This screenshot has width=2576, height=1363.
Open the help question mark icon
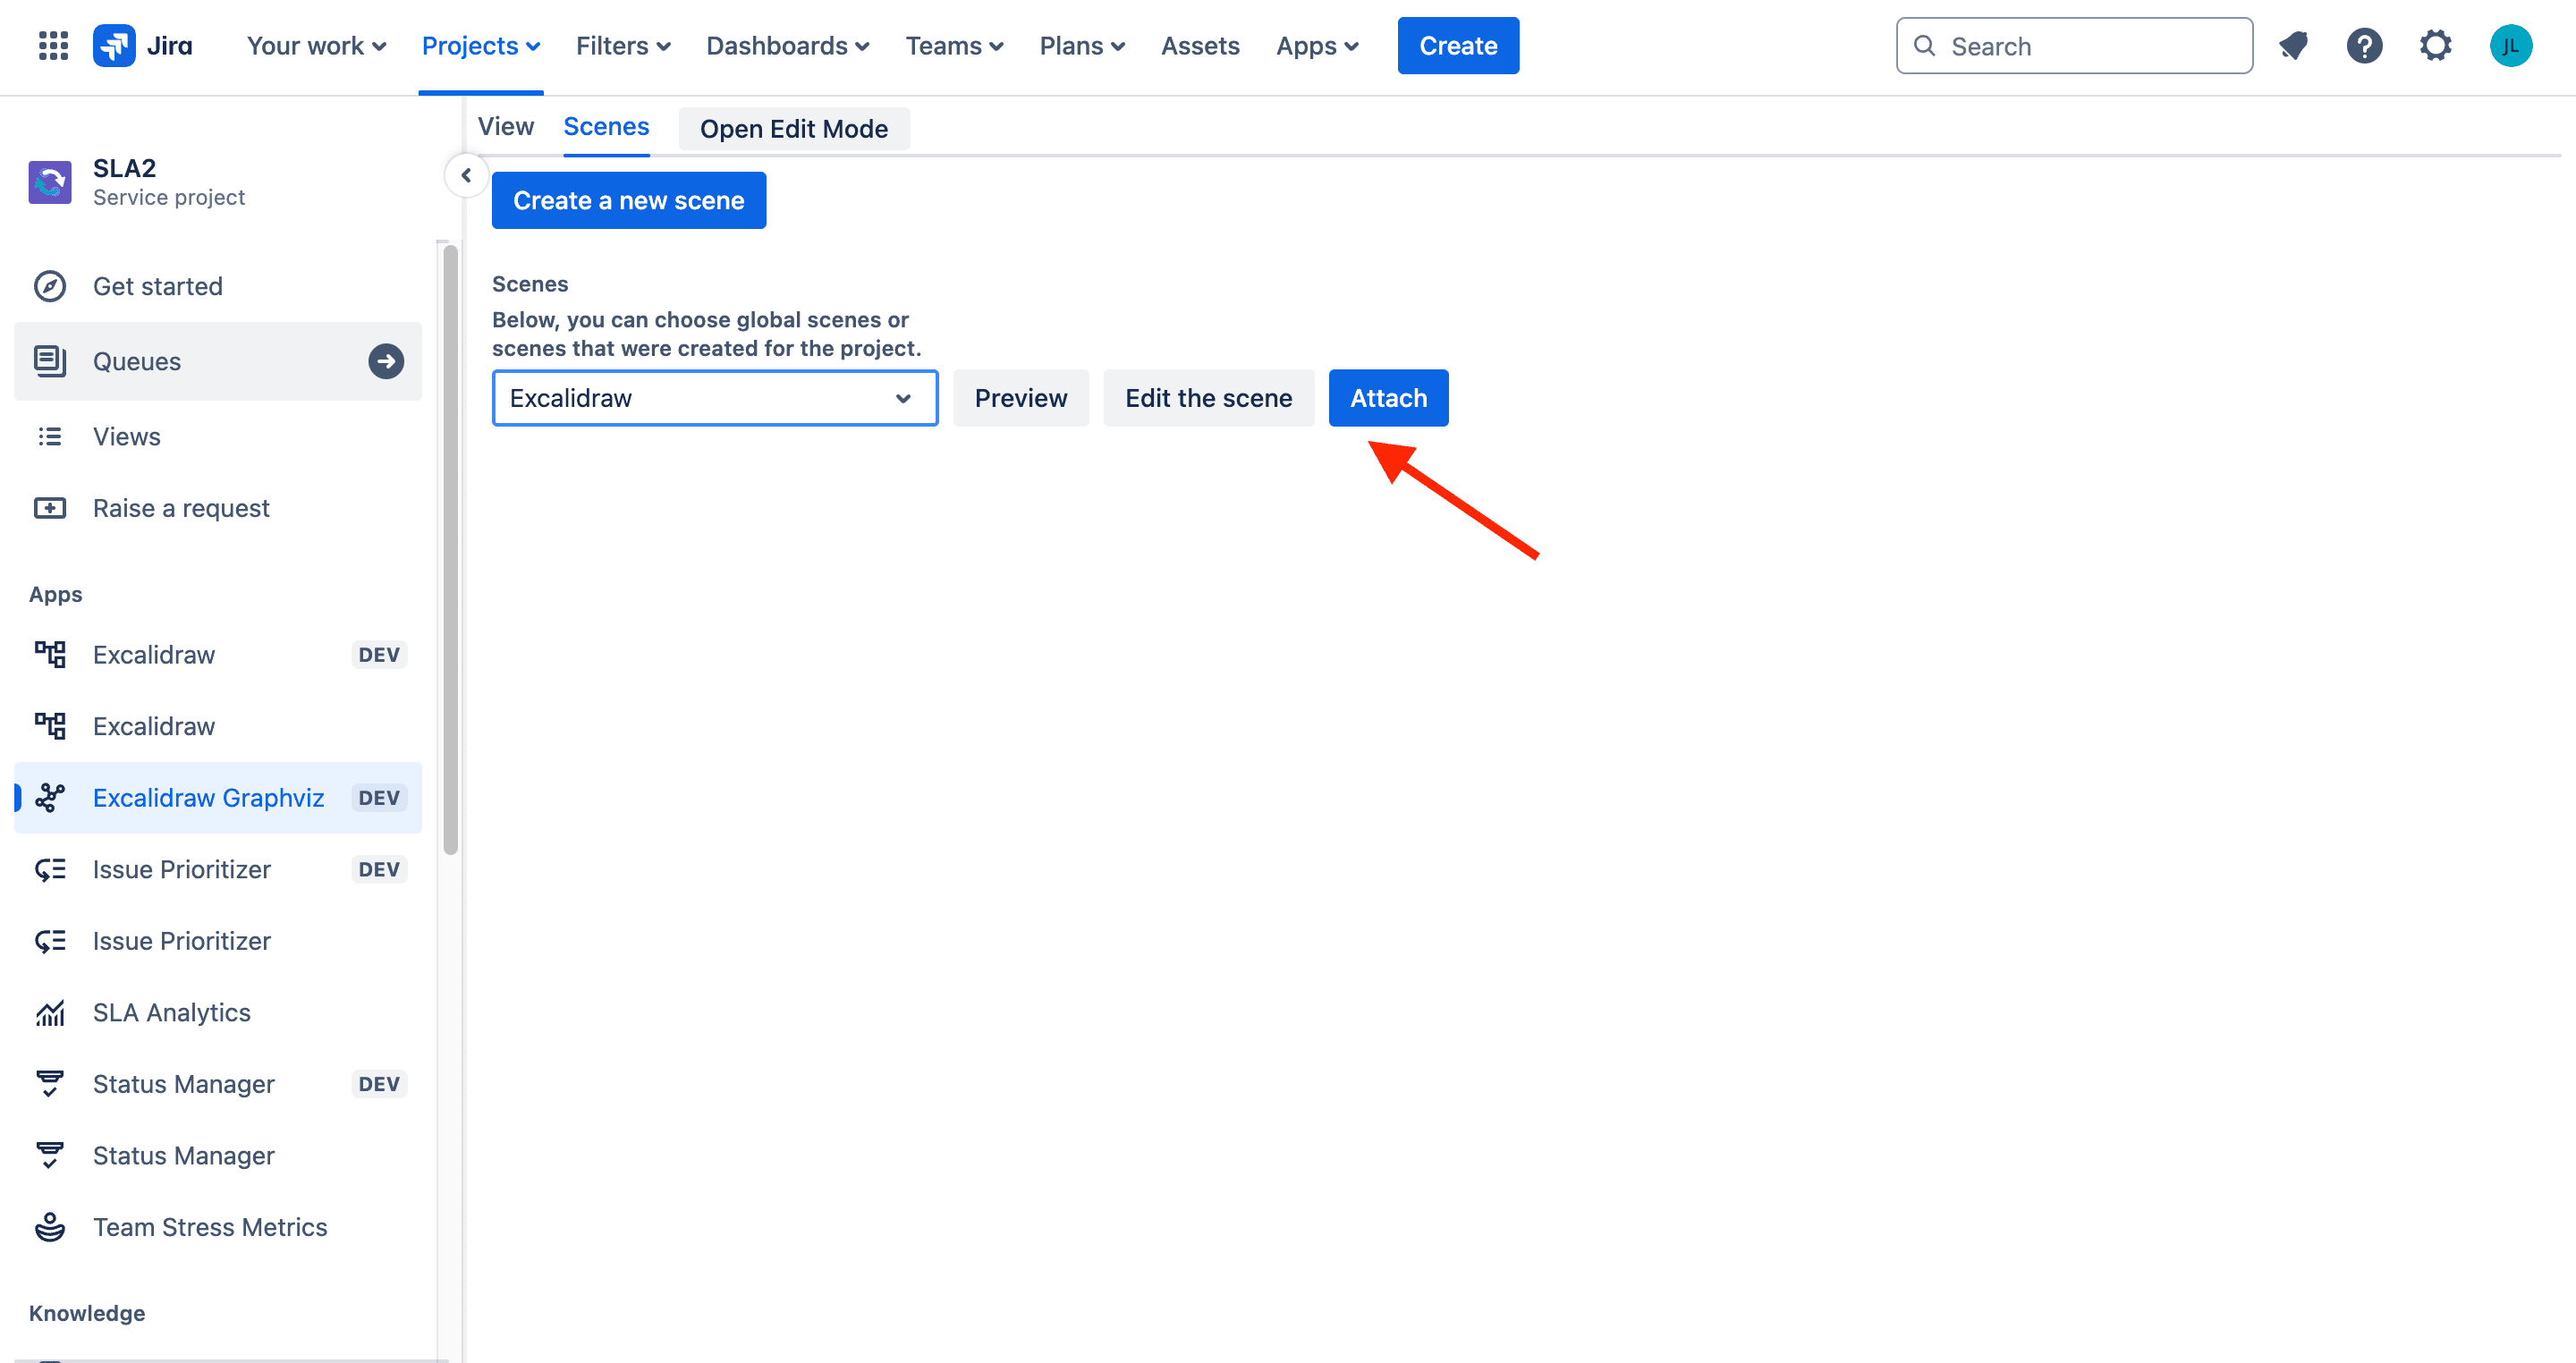(2364, 46)
